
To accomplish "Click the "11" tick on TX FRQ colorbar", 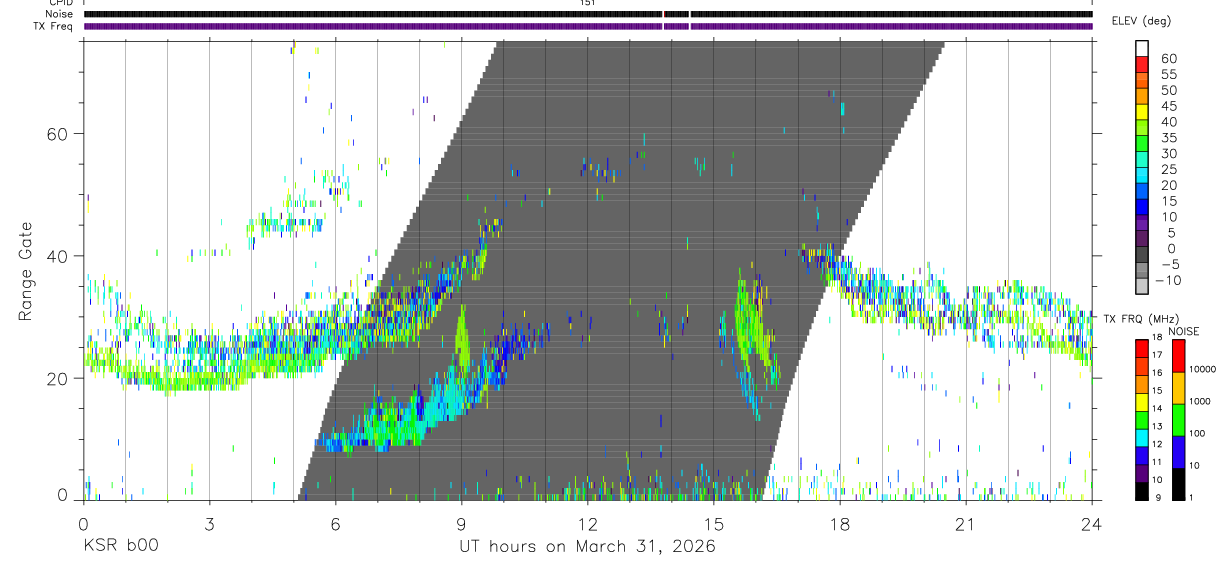I will point(1157,462).
